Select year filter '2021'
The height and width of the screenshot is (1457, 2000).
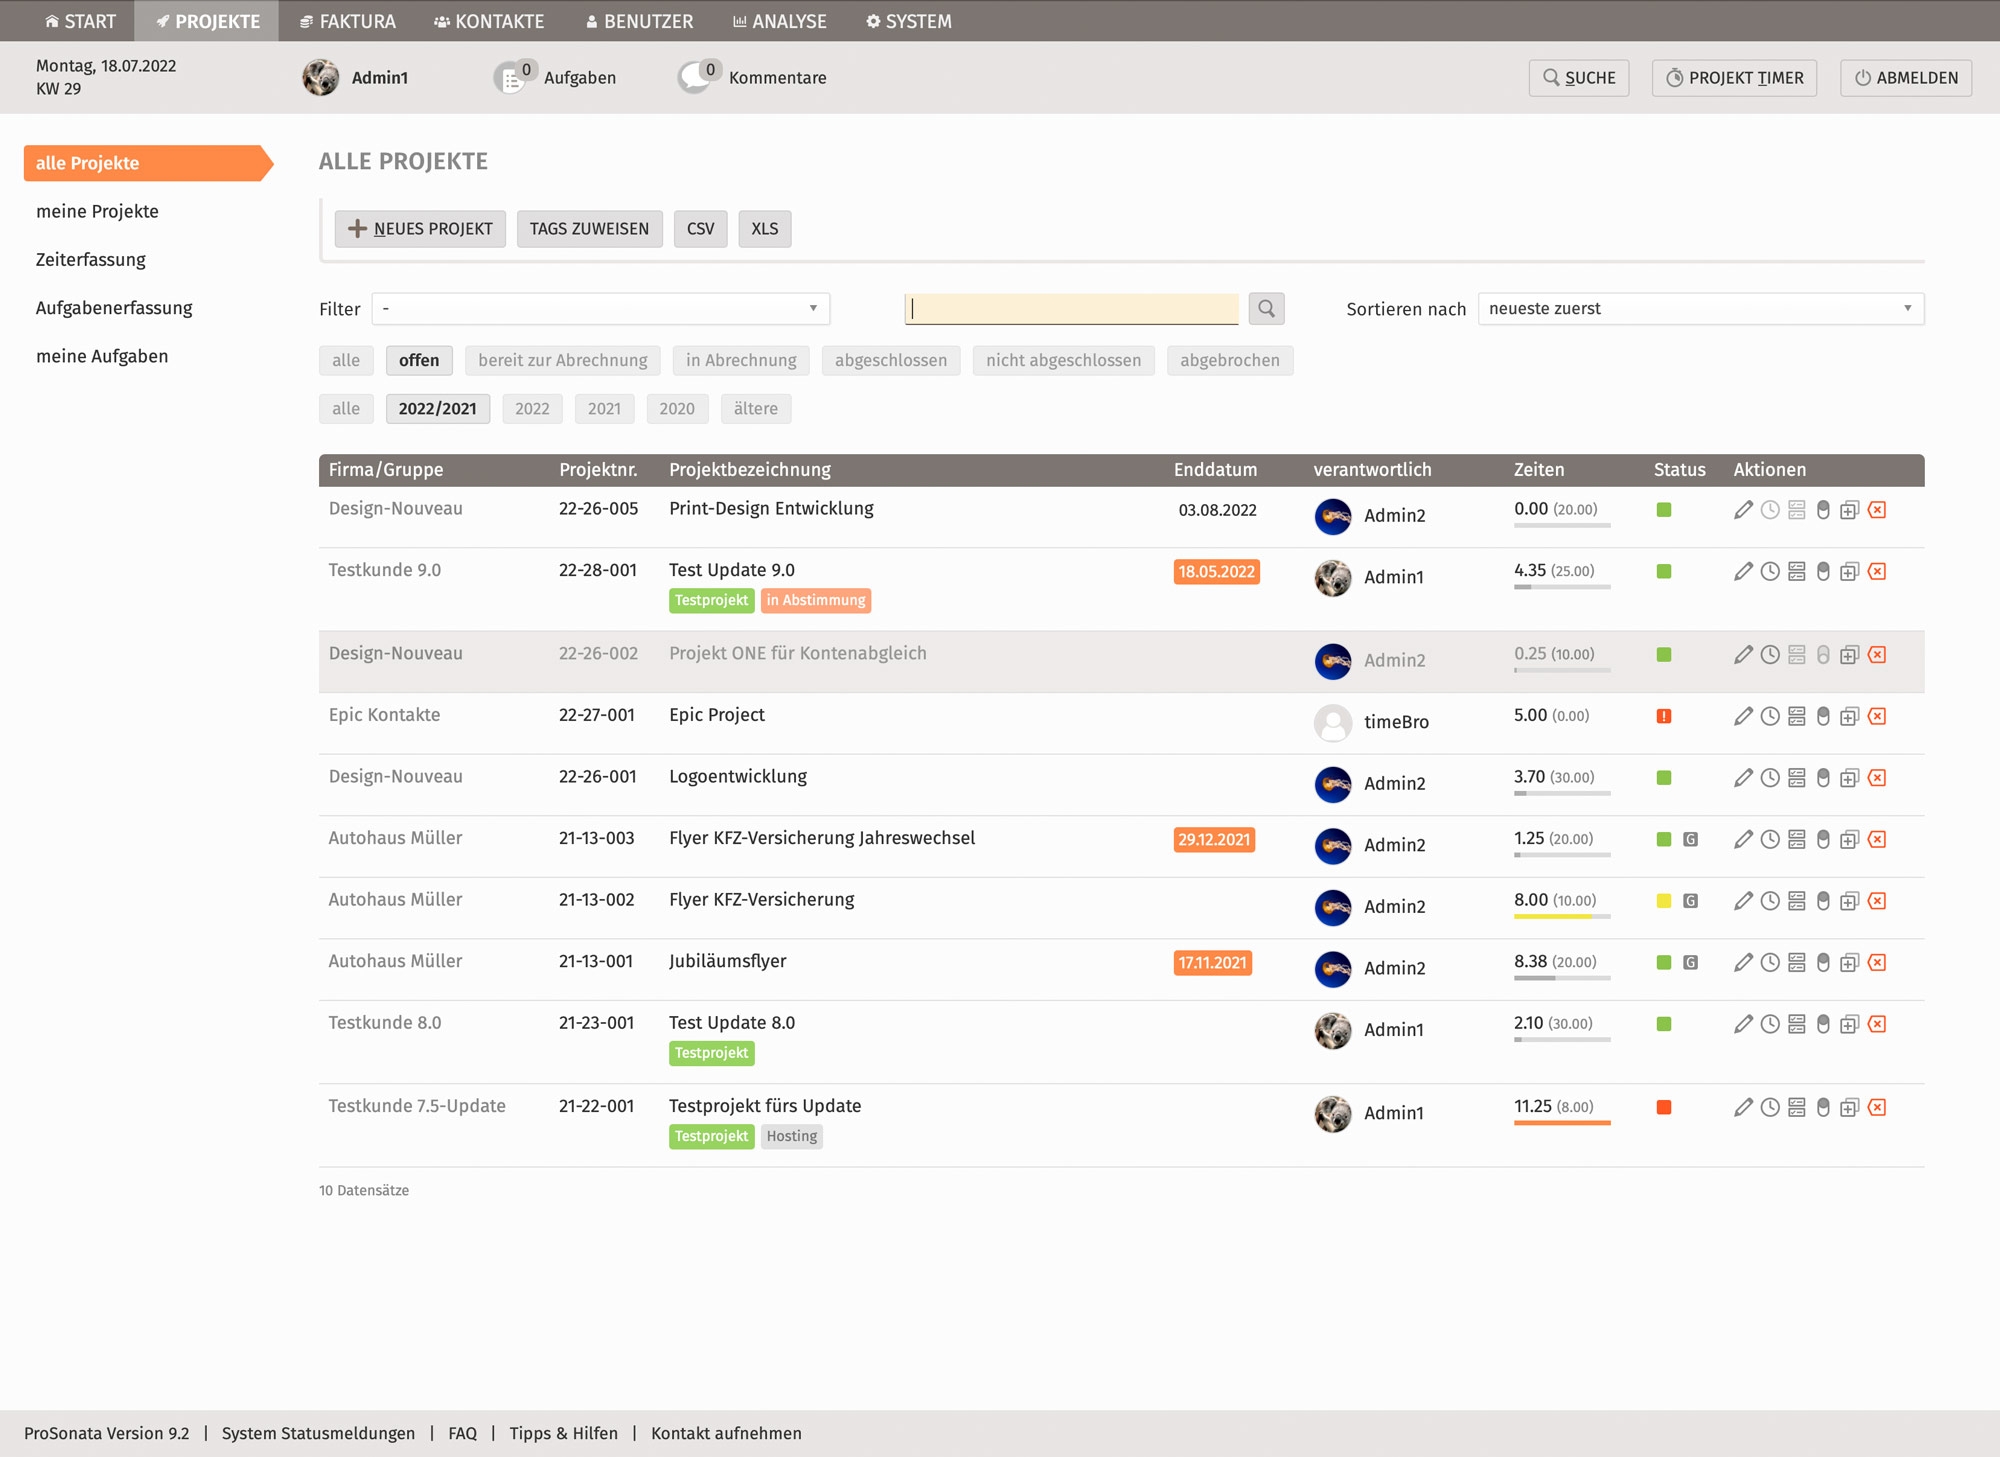click(604, 409)
